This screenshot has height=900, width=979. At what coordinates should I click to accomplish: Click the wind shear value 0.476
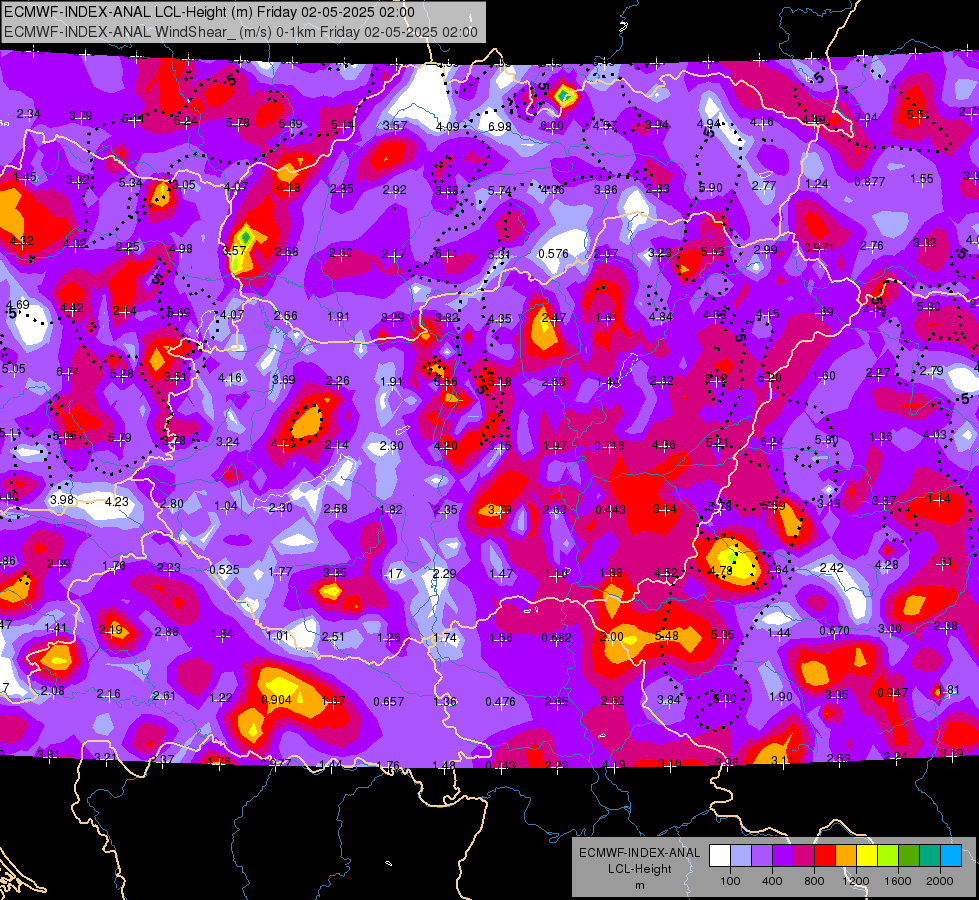501,701
